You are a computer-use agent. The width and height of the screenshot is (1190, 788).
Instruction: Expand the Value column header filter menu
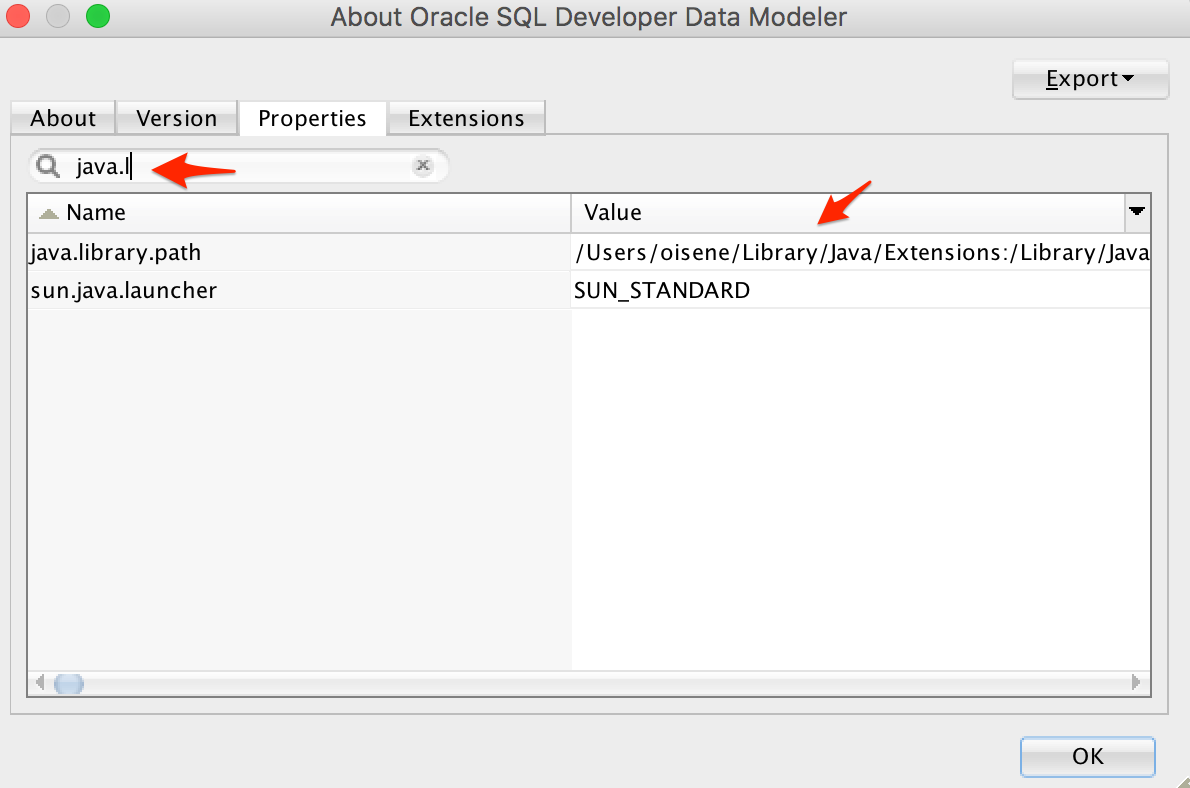1137,212
